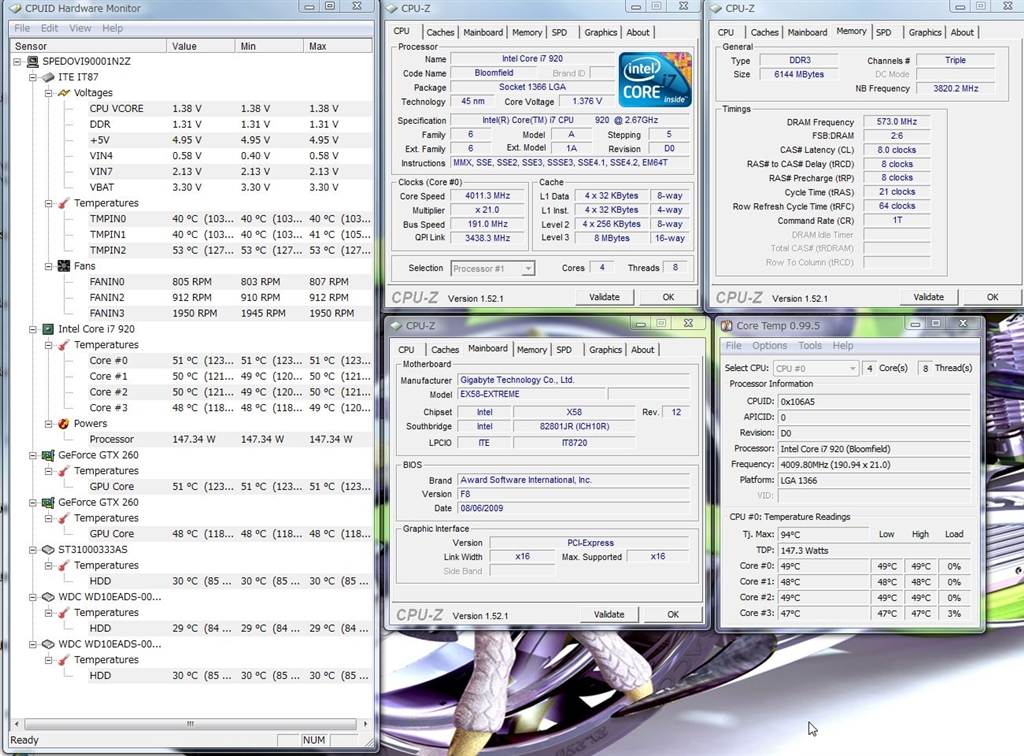Image resolution: width=1024 pixels, height=756 pixels.
Task: Collapse the Intel Core i7 920 node
Action: click(33, 329)
